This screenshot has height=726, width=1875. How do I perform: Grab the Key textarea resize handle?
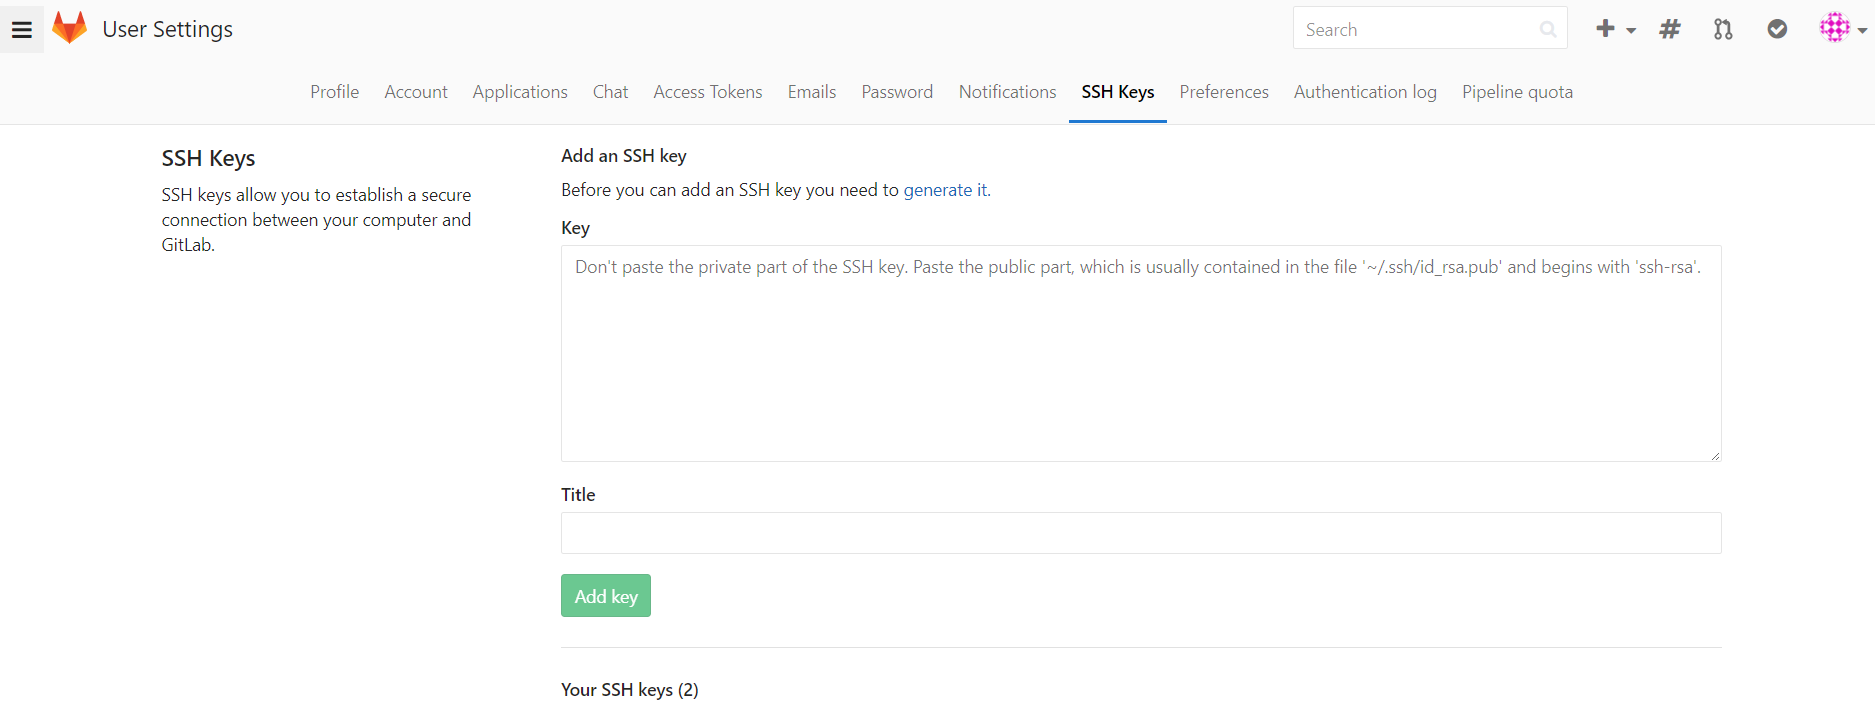(x=1714, y=455)
